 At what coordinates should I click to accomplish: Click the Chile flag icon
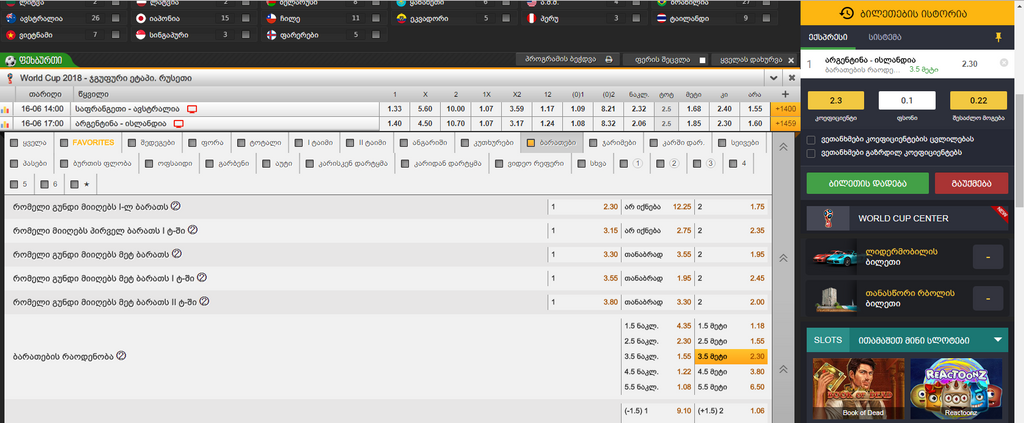[271, 18]
